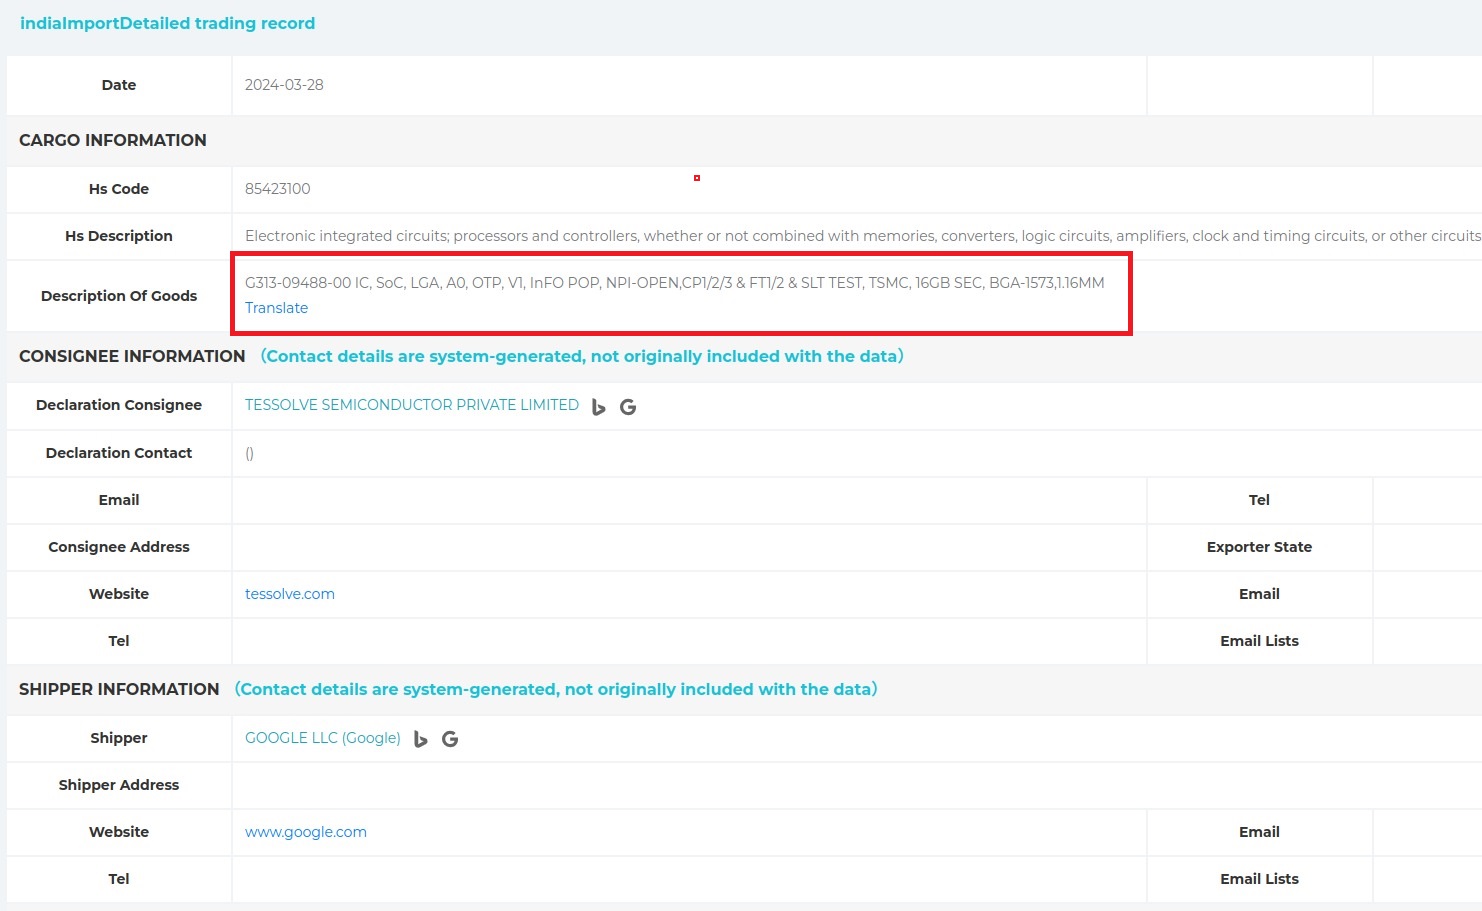Open TESSOLVE SEMICONDUCTOR PRIVATE LIMITED link
1482x911 pixels.
(412, 405)
